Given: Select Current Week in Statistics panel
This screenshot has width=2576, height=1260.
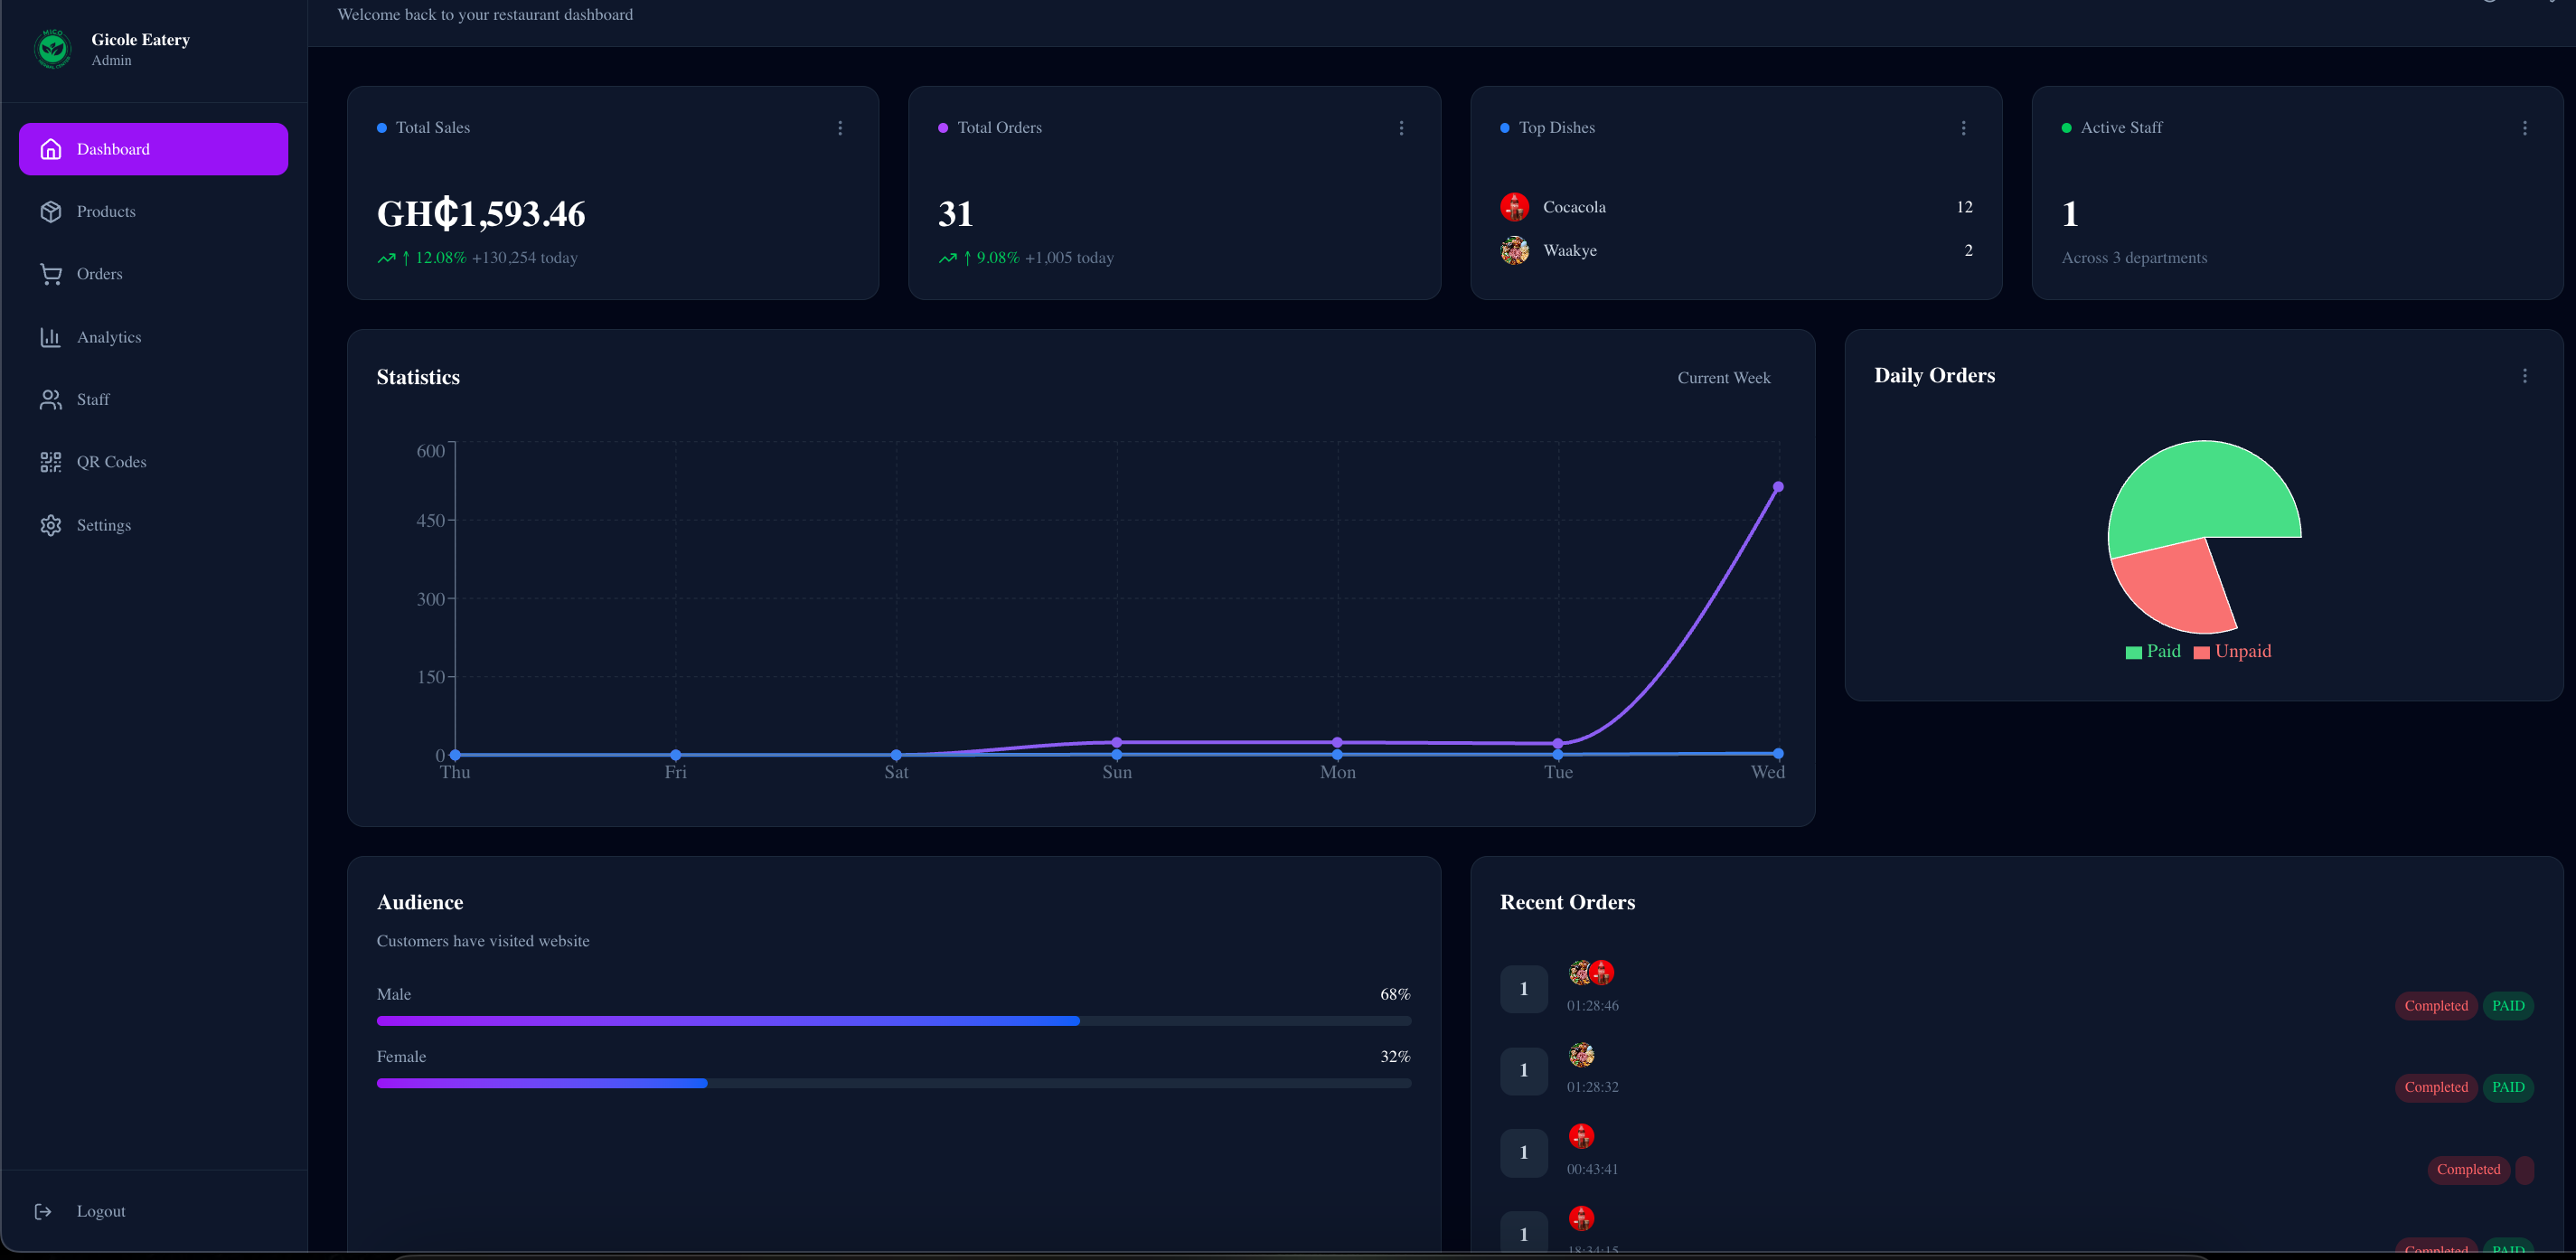Looking at the screenshot, I should (x=1723, y=378).
